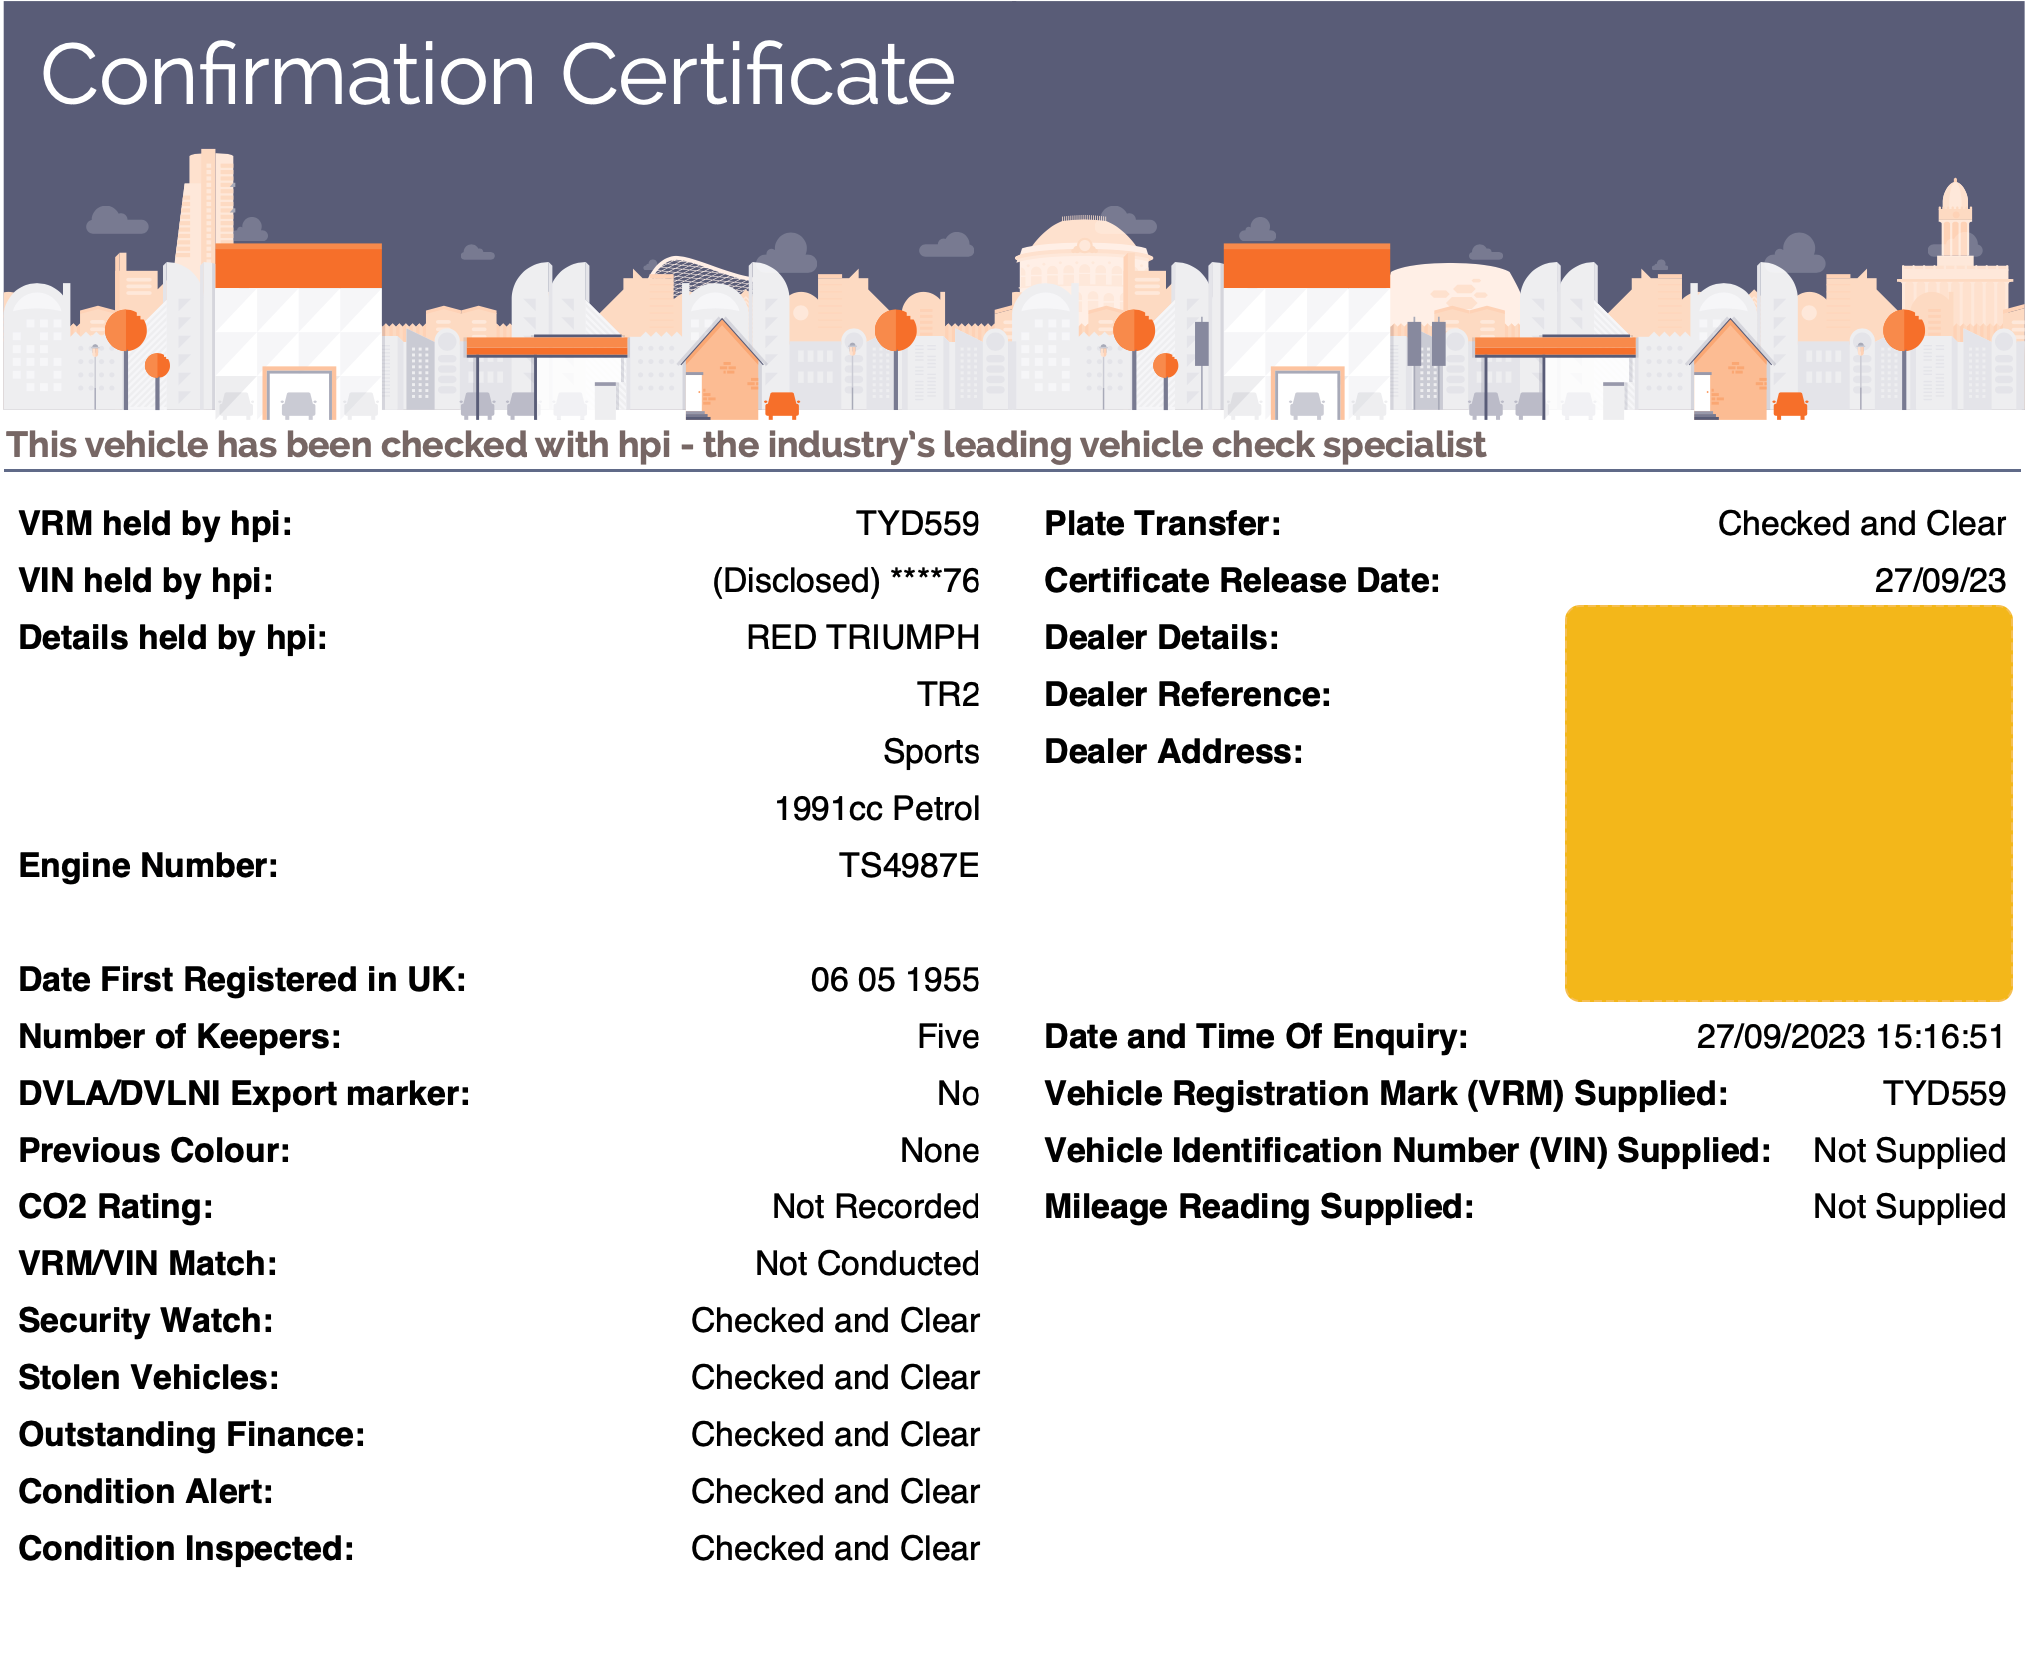Click Plate Transfer's Checked and Clear value
The height and width of the screenshot is (1656, 2030).
(x=1861, y=523)
